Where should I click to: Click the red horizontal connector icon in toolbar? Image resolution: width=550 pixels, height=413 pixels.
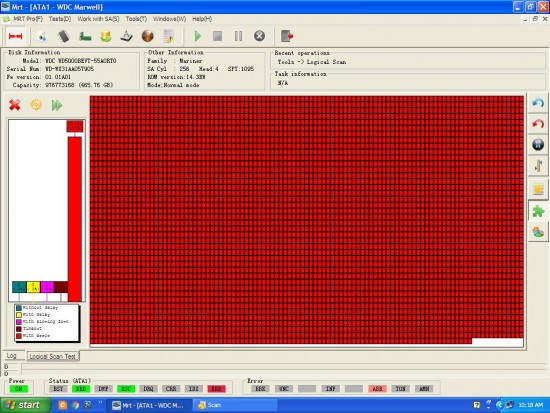tap(15, 36)
